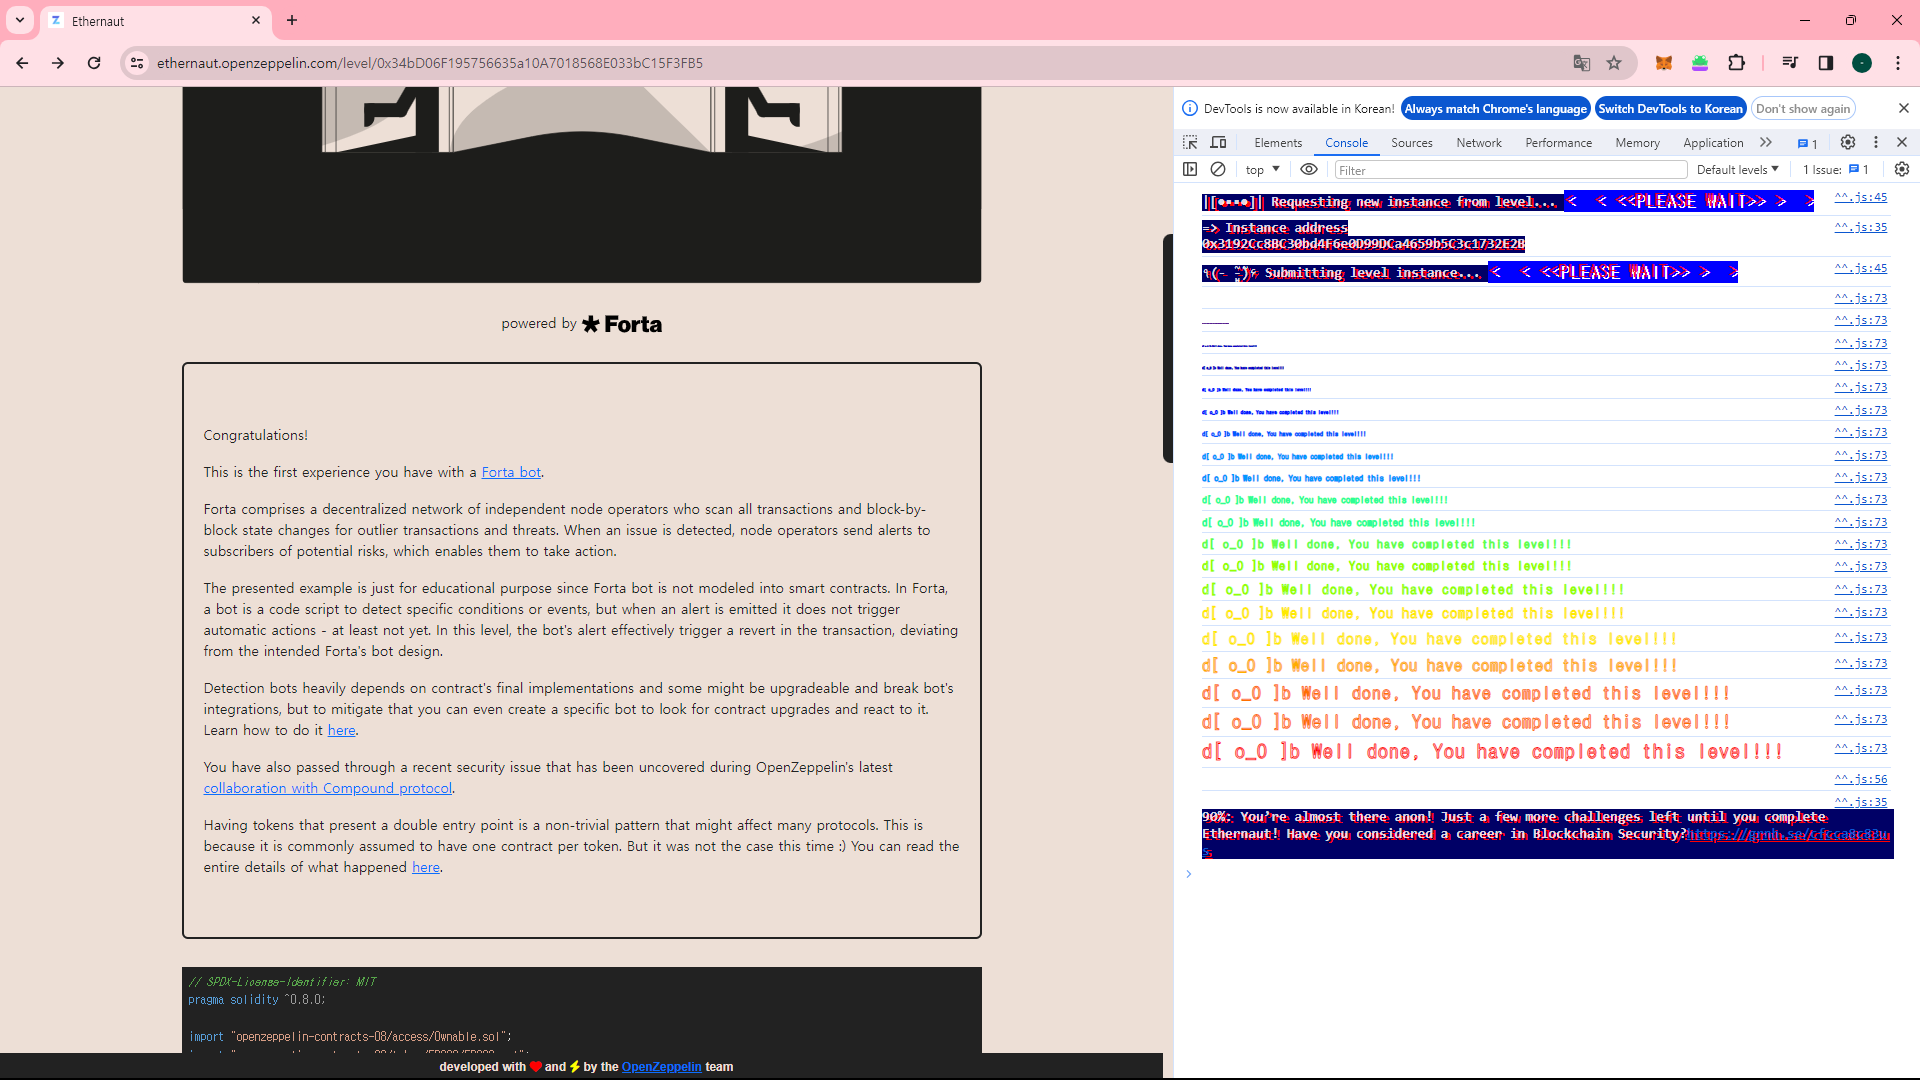Open the Forta bot link
The width and height of the screenshot is (1920, 1080).
(x=511, y=472)
